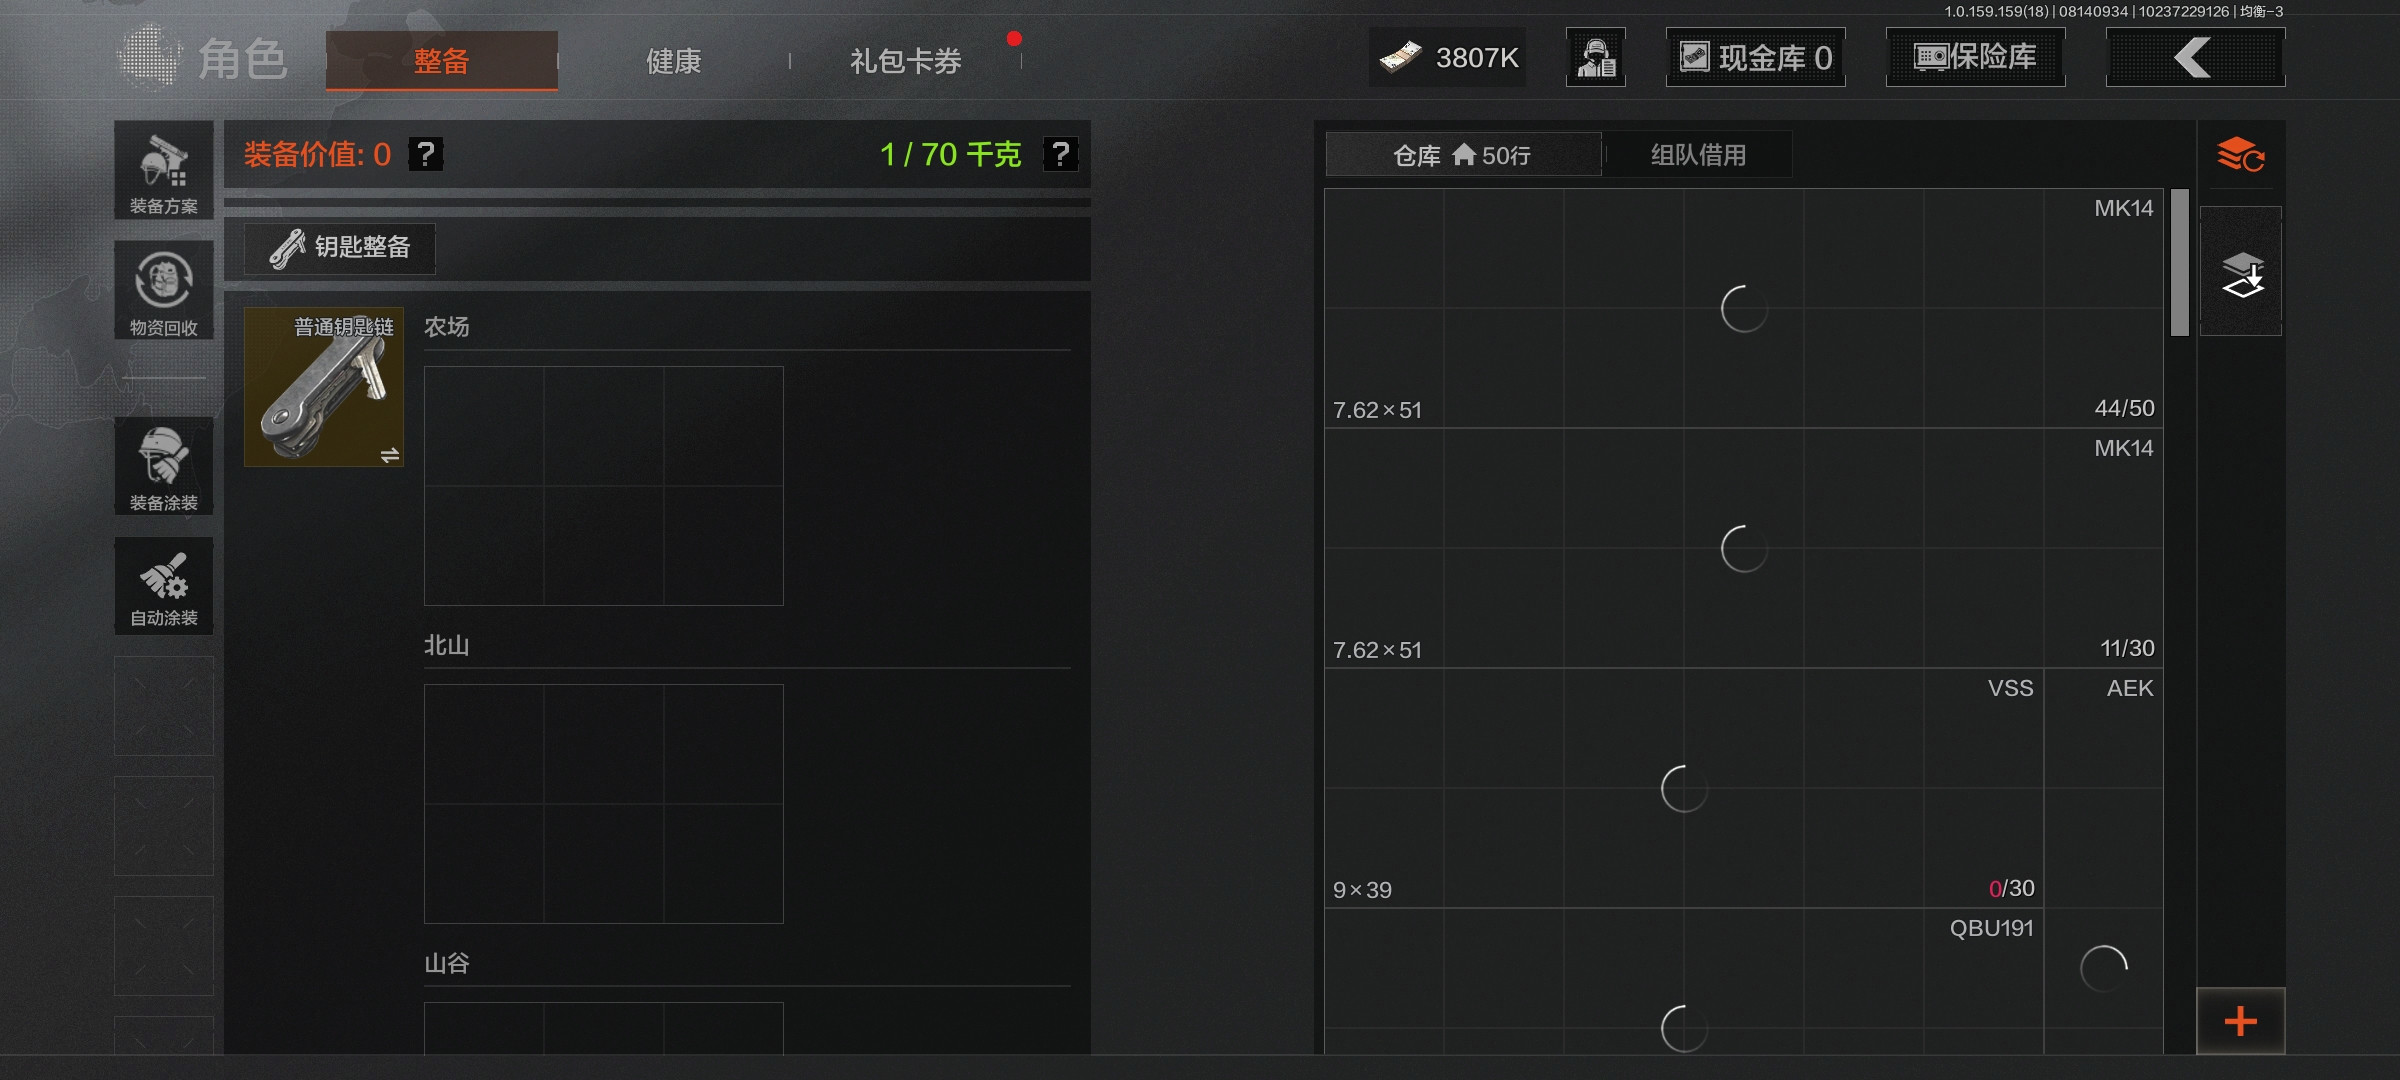
Task: Click the warehouse vertical scrollbar thumb
Action: click(2180, 262)
